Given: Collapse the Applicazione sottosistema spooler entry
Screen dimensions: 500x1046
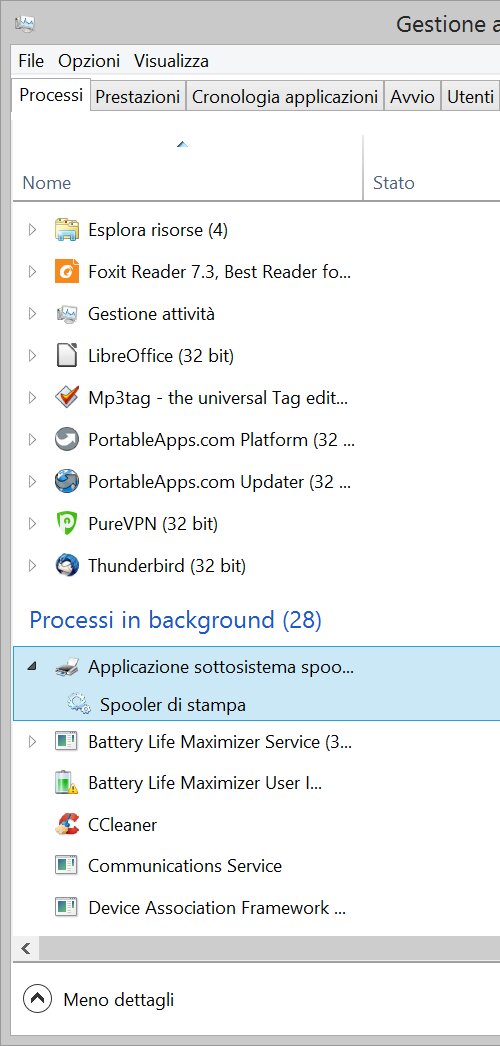Looking at the screenshot, I should (31, 666).
